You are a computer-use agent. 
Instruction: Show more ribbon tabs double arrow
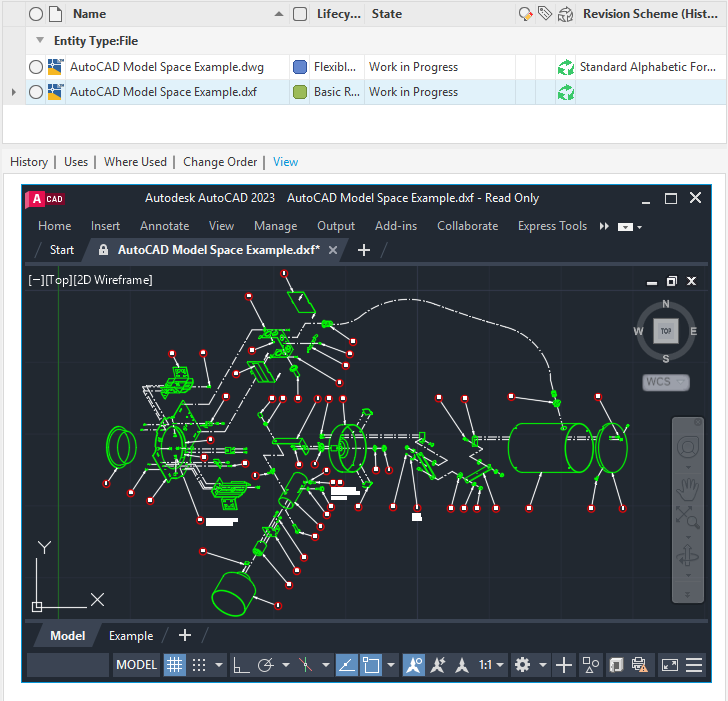pyautogui.click(x=604, y=227)
